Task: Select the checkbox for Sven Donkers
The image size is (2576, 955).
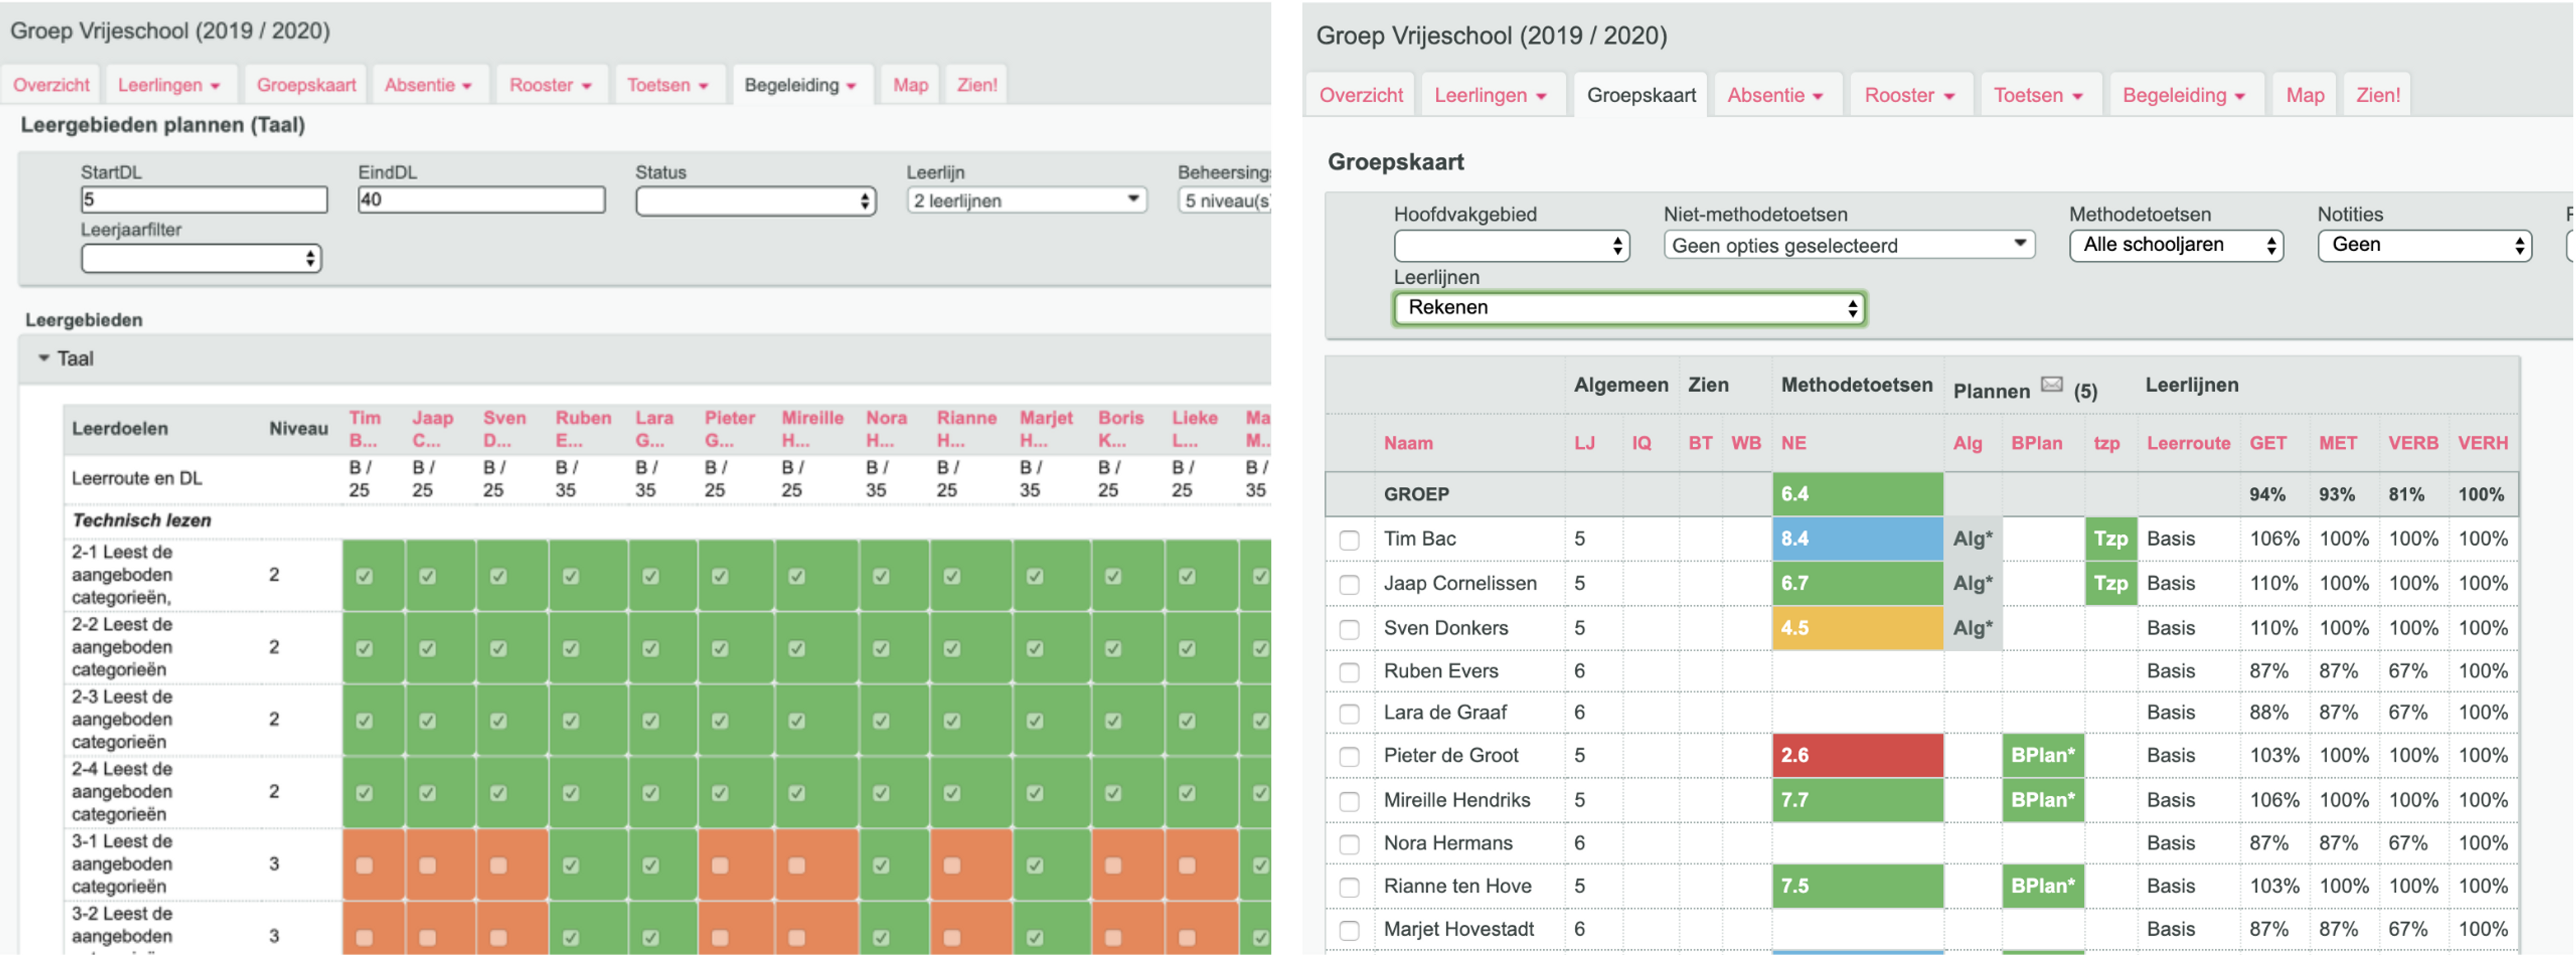Action: (1349, 629)
